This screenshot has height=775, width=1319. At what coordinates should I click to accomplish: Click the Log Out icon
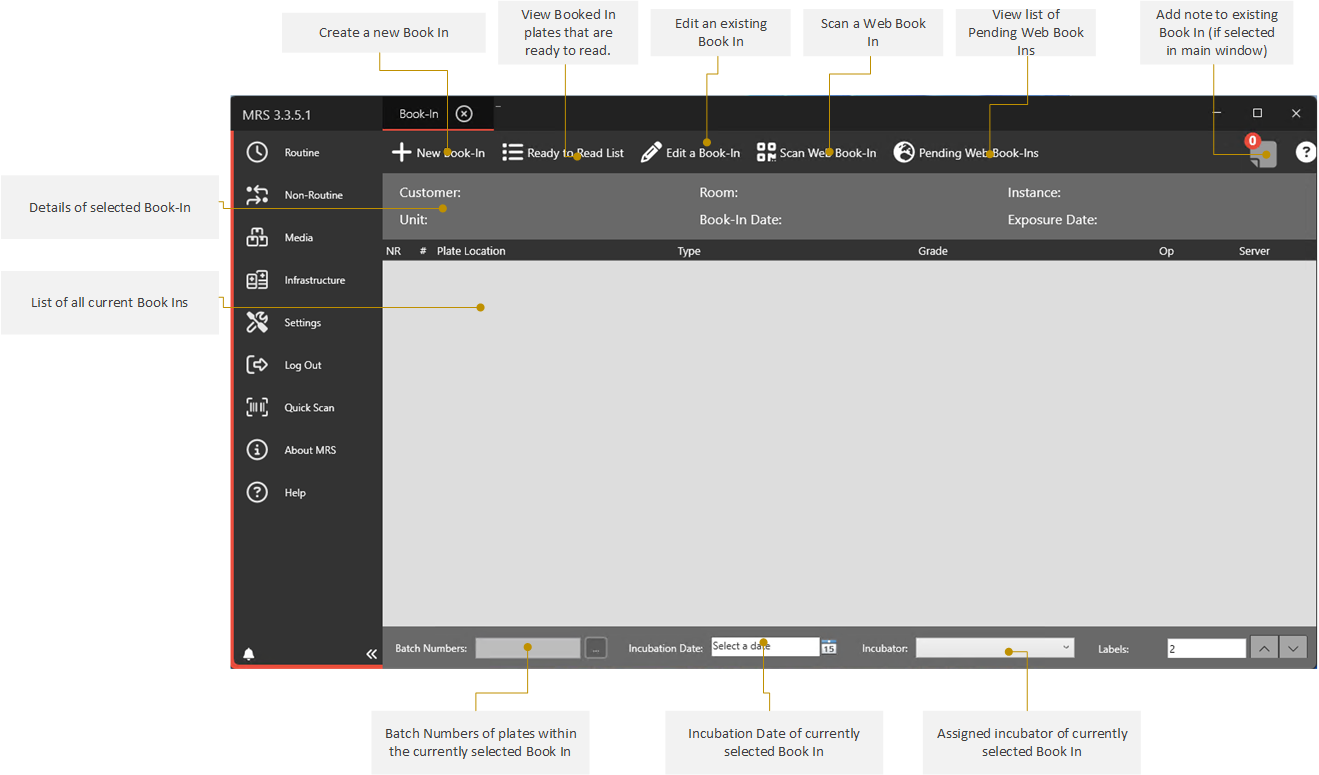point(257,365)
